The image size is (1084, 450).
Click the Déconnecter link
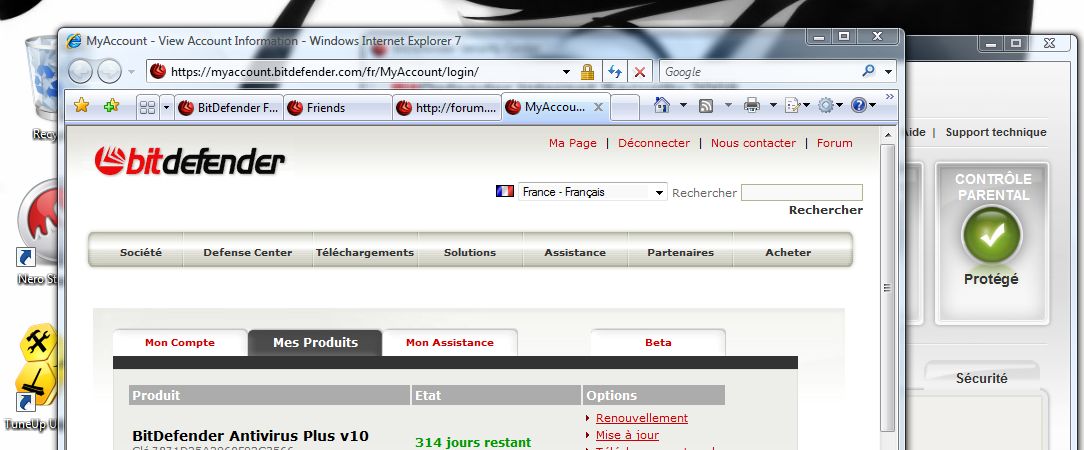tap(654, 143)
